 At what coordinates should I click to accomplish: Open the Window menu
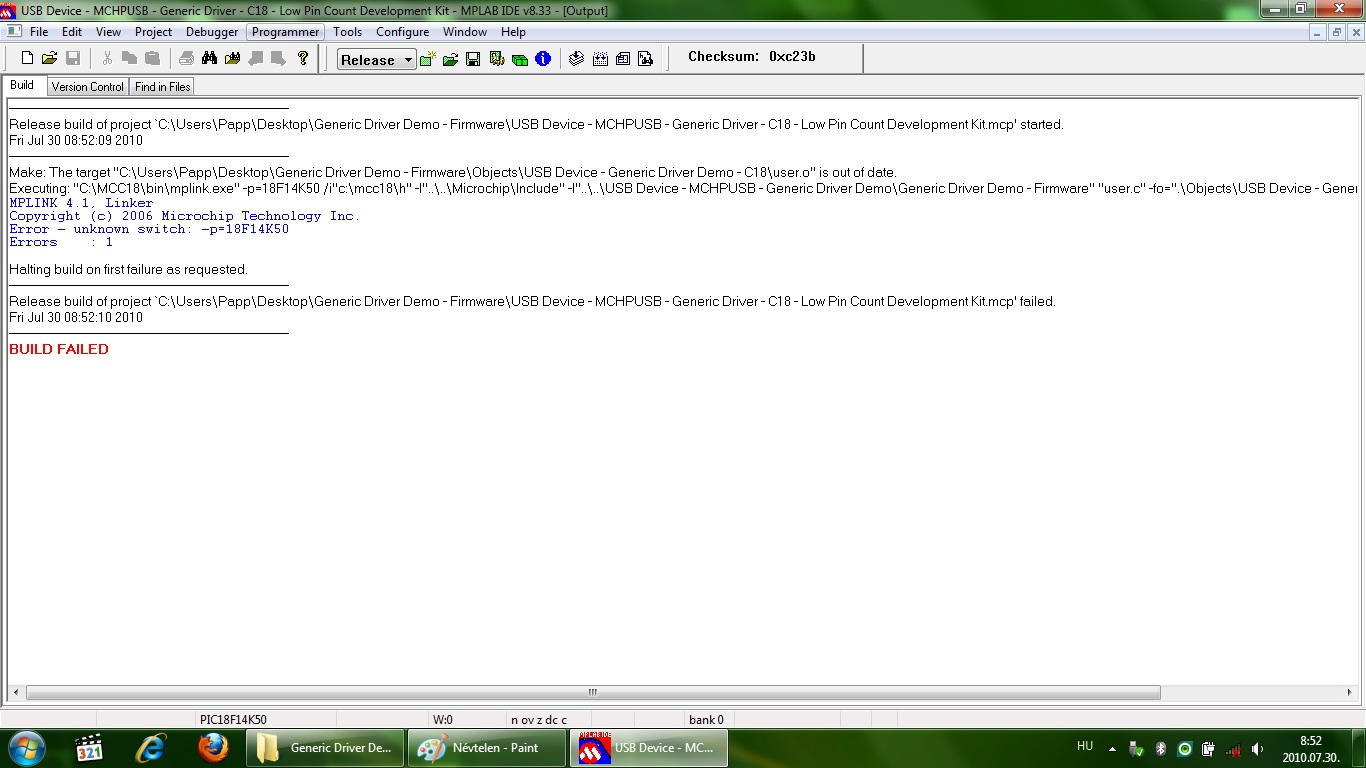(x=465, y=32)
